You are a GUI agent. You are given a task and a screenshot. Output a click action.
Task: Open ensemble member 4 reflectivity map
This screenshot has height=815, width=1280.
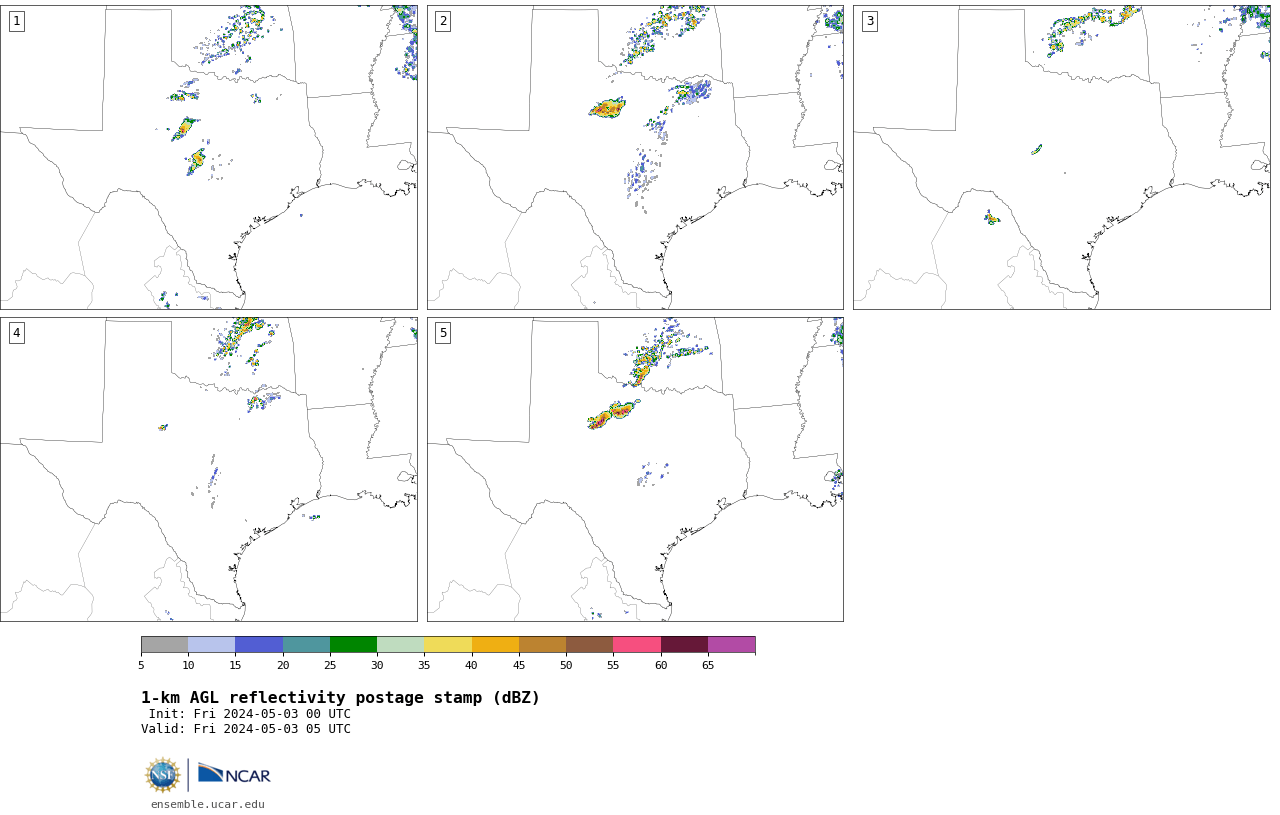click(x=208, y=469)
